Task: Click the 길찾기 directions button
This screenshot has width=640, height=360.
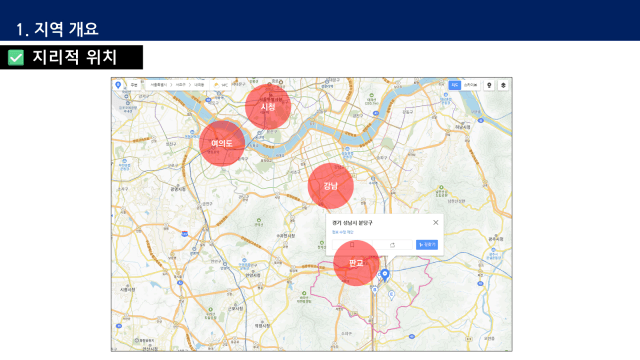Action: coord(427,244)
